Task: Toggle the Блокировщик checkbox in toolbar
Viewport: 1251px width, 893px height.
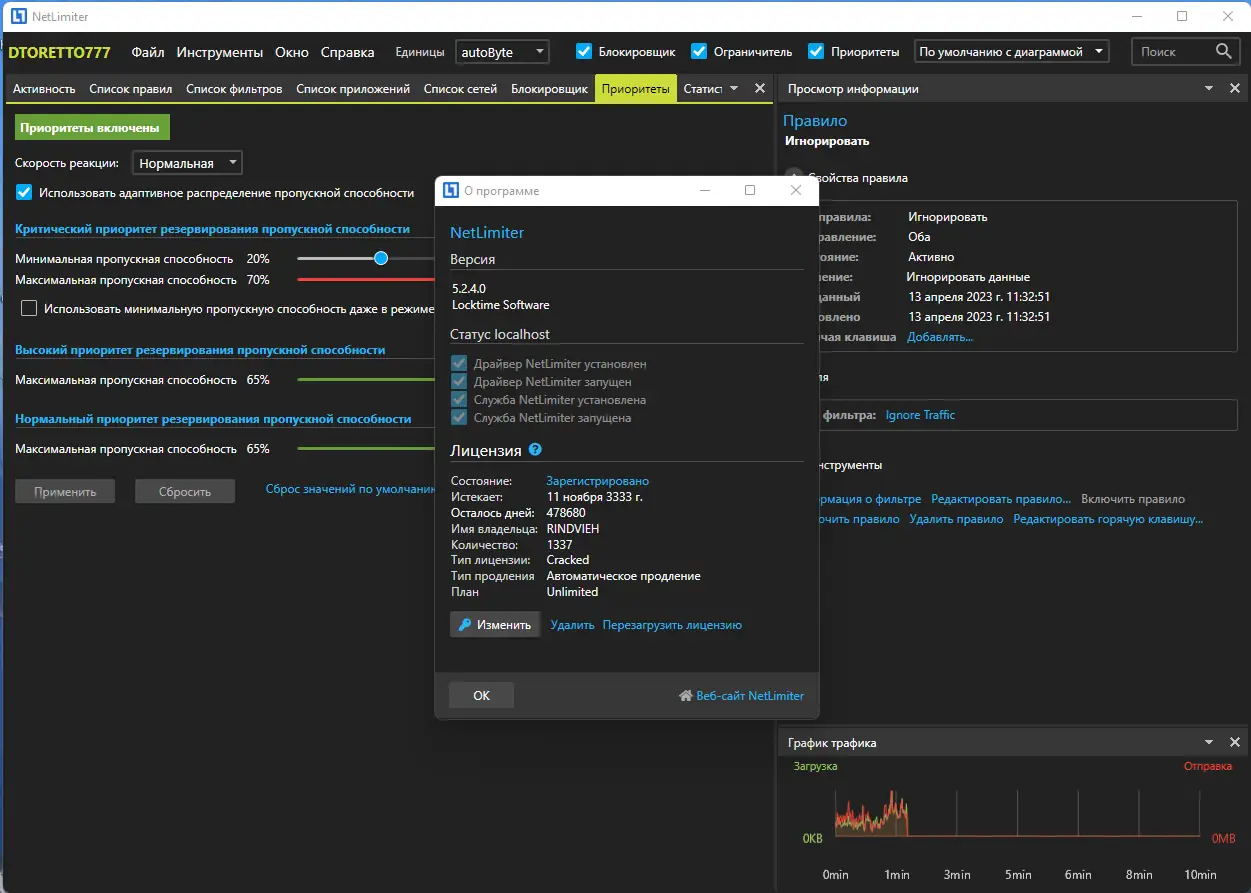Action: click(584, 52)
